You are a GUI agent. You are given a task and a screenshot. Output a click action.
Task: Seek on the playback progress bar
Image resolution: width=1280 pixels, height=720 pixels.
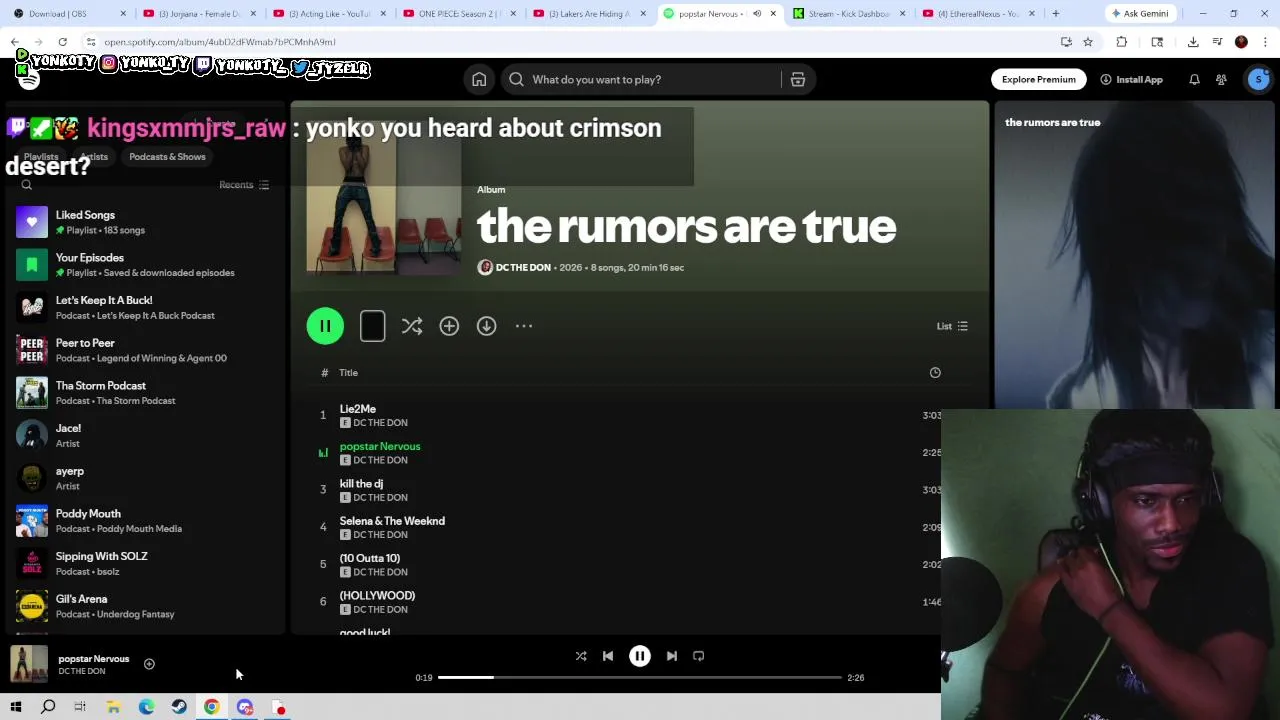(x=640, y=677)
